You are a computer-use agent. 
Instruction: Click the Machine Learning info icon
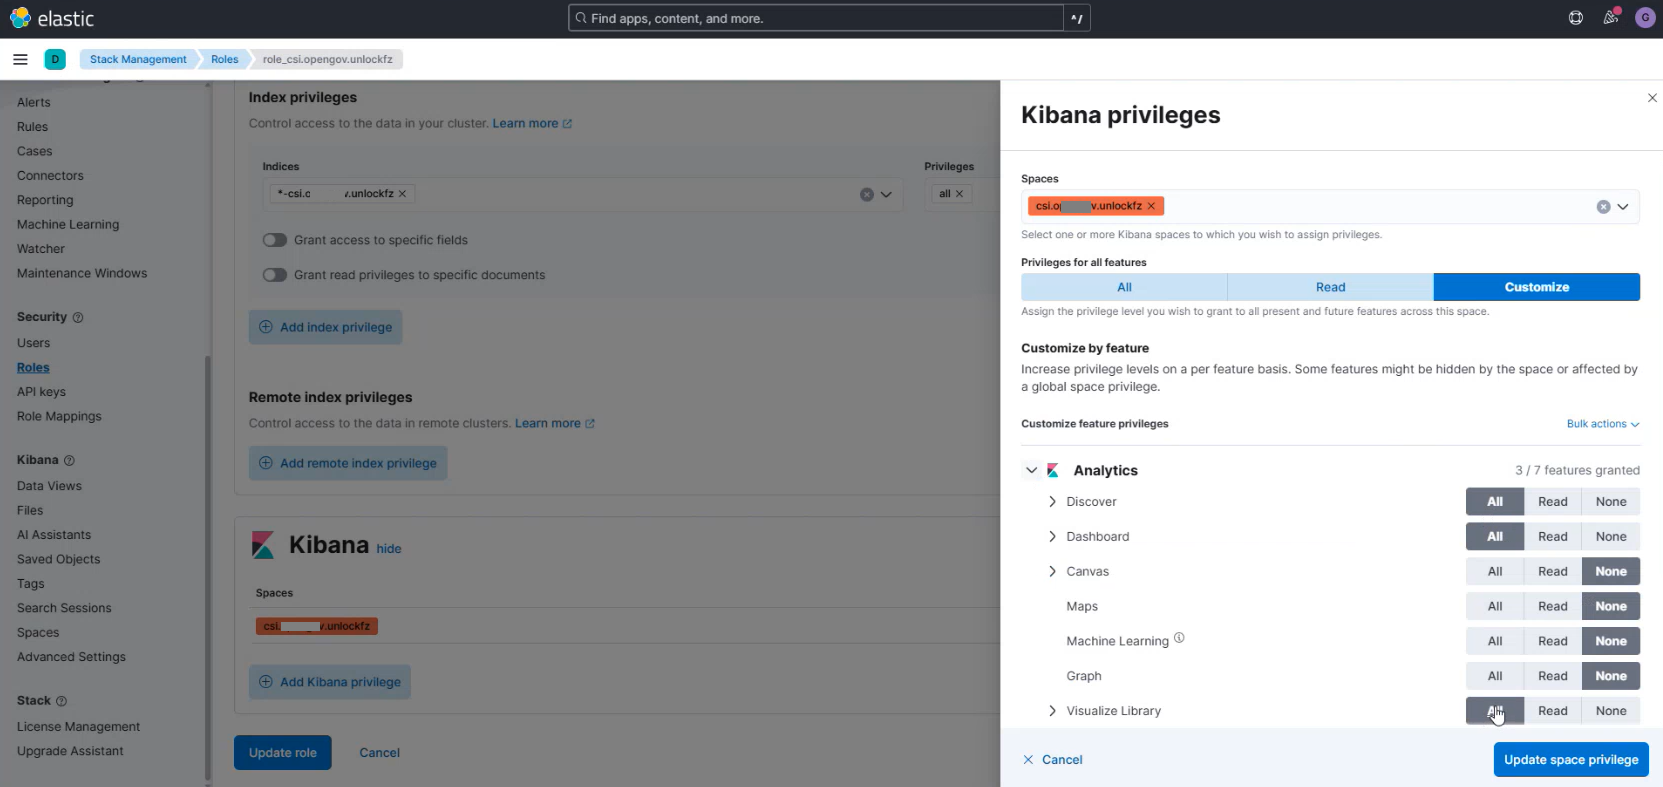[x=1179, y=638]
